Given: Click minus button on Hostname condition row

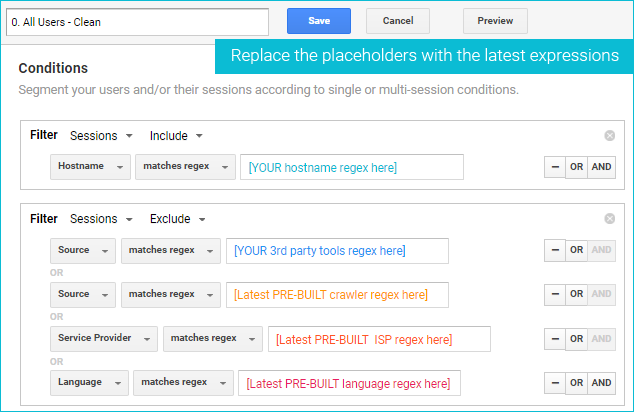Looking at the screenshot, I should pos(553,167).
